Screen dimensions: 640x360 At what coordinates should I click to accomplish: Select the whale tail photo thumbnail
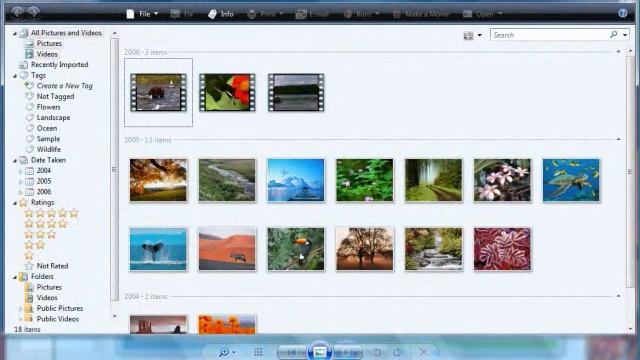[158, 249]
